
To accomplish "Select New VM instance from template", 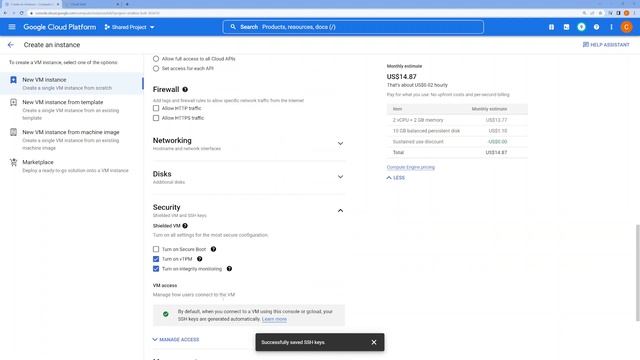I will point(72,109).
